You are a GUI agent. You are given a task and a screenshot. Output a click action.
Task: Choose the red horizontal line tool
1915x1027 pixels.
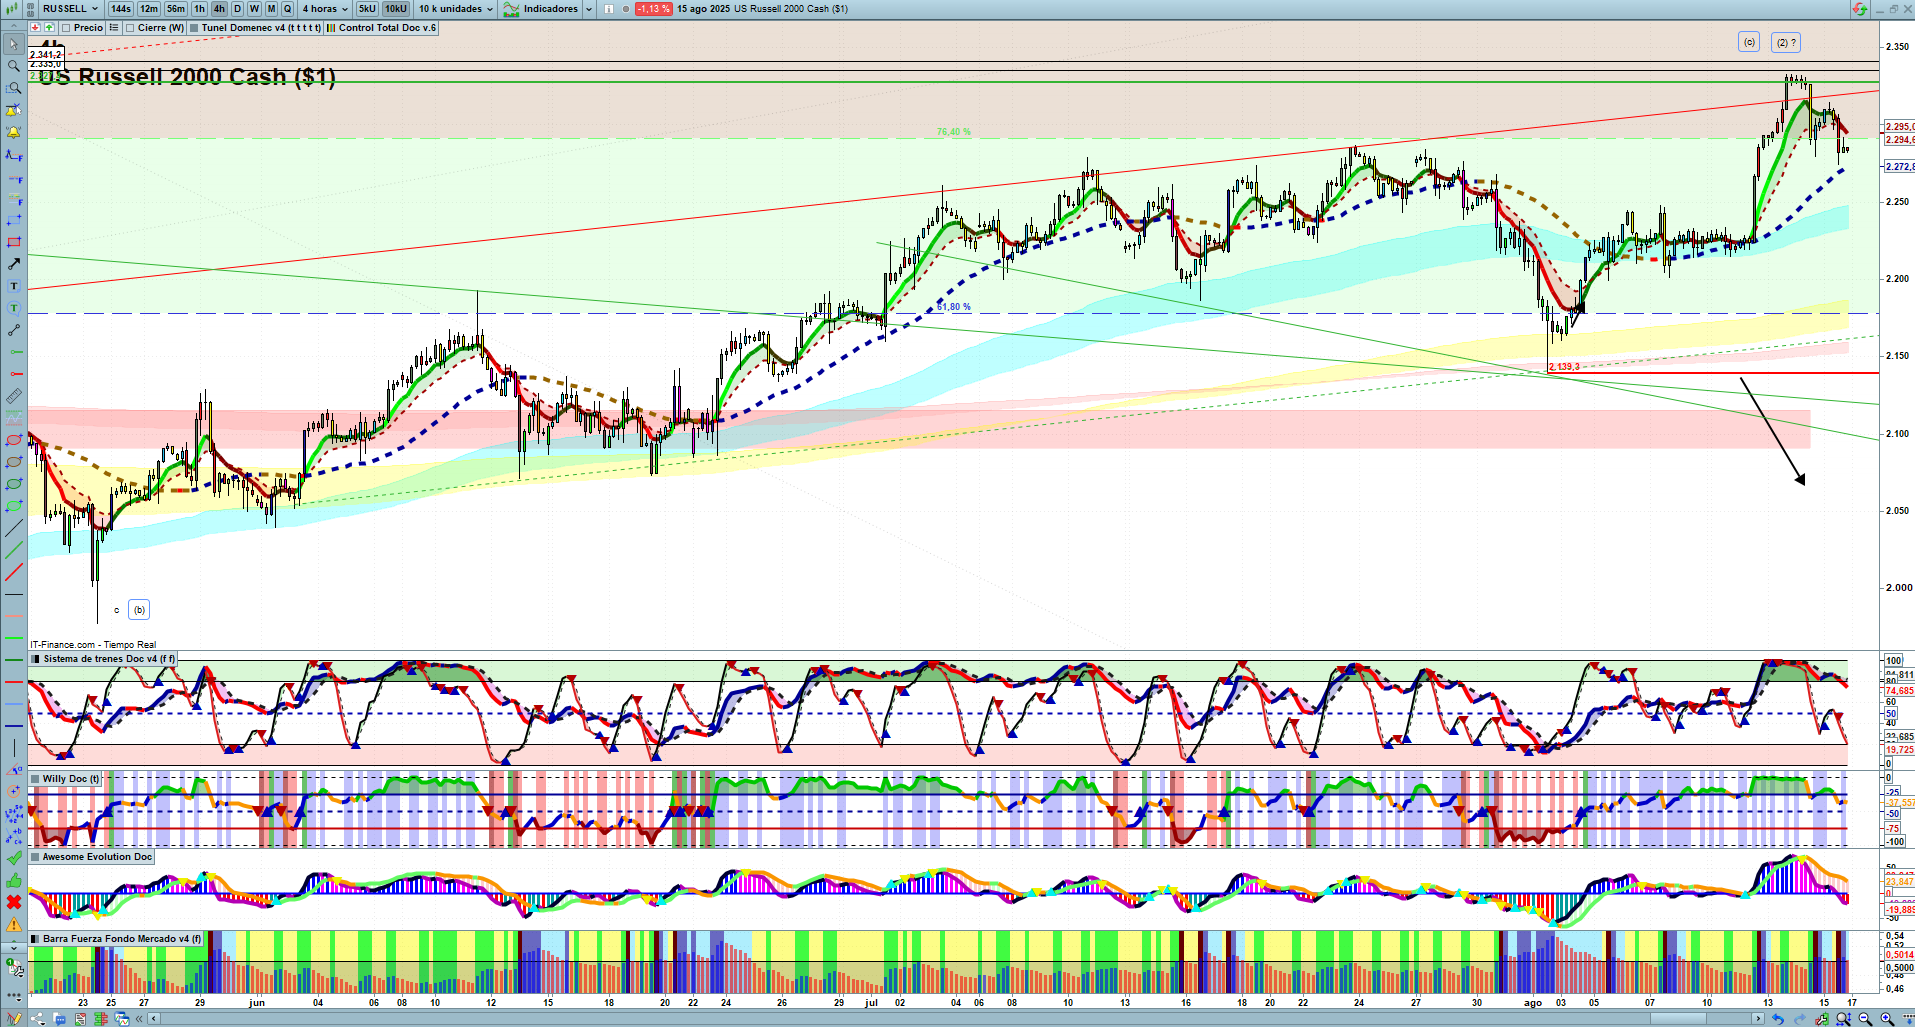pos(14,374)
